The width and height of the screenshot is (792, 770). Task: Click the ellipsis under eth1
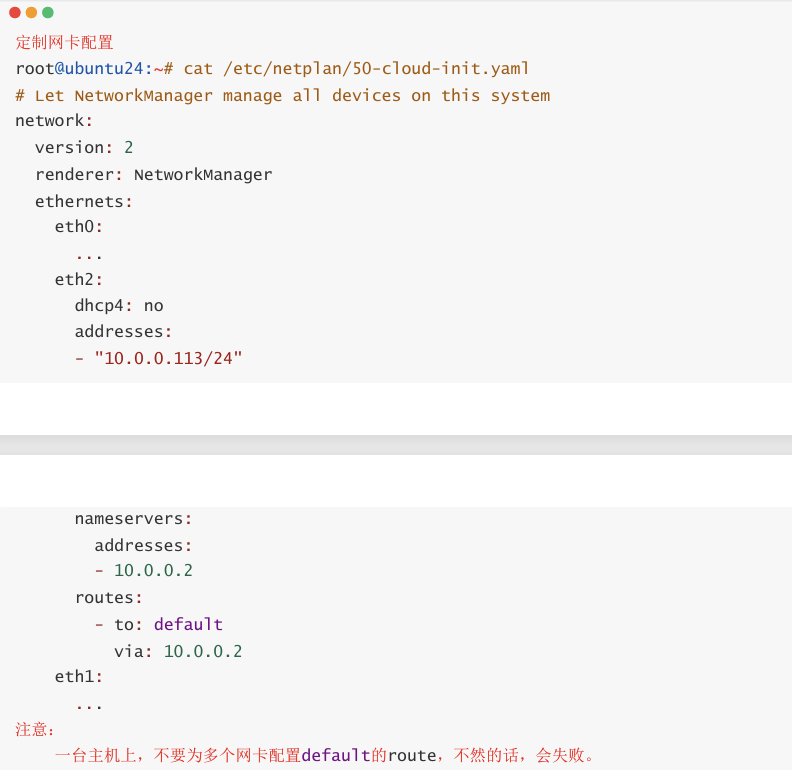pos(89,706)
